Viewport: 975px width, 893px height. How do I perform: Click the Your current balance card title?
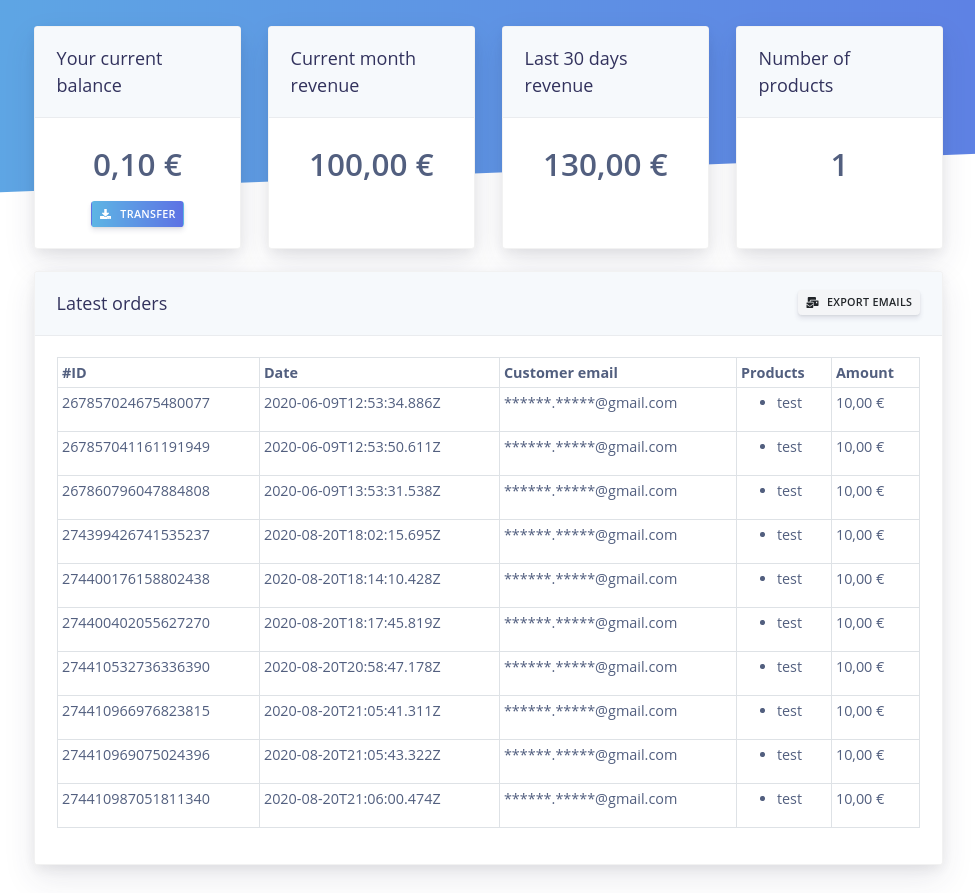109,72
